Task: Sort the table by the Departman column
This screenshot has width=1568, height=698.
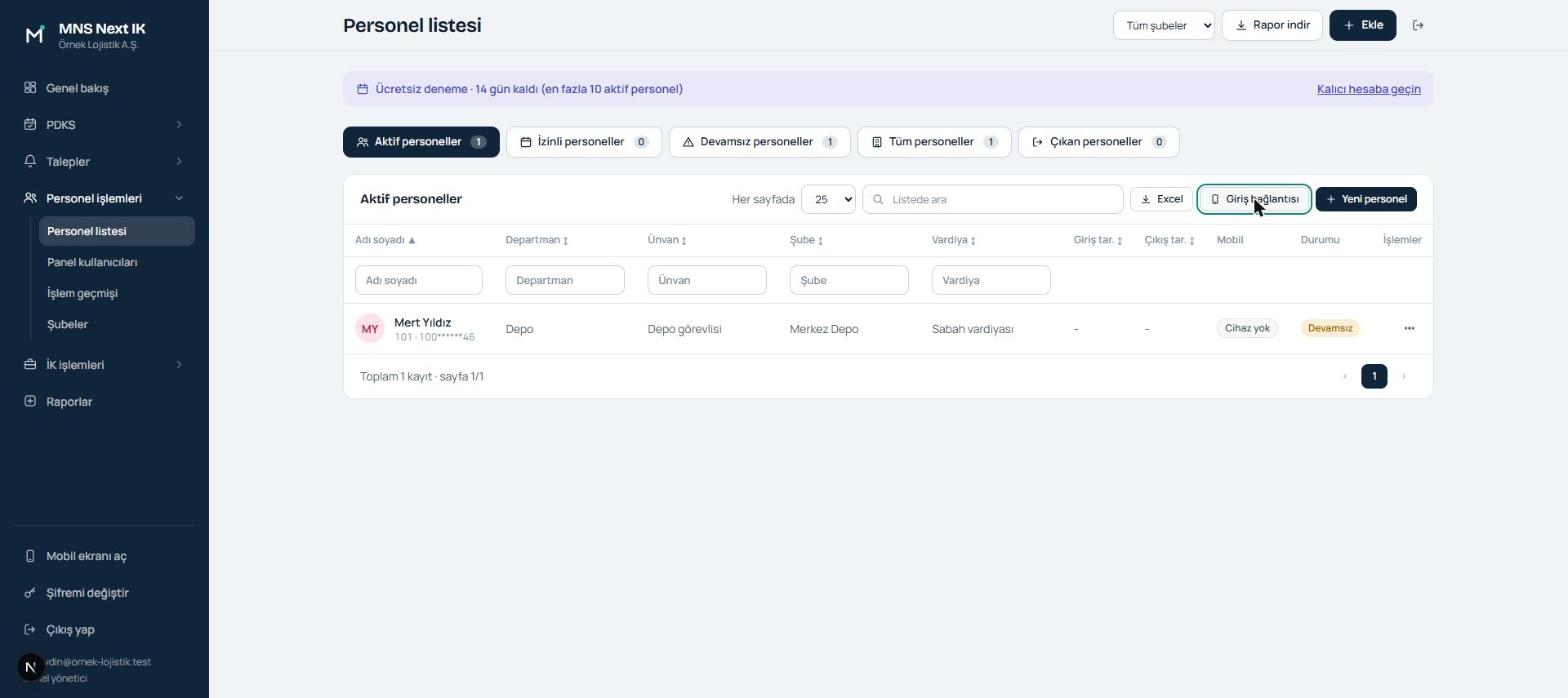Action: coord(537,240)
